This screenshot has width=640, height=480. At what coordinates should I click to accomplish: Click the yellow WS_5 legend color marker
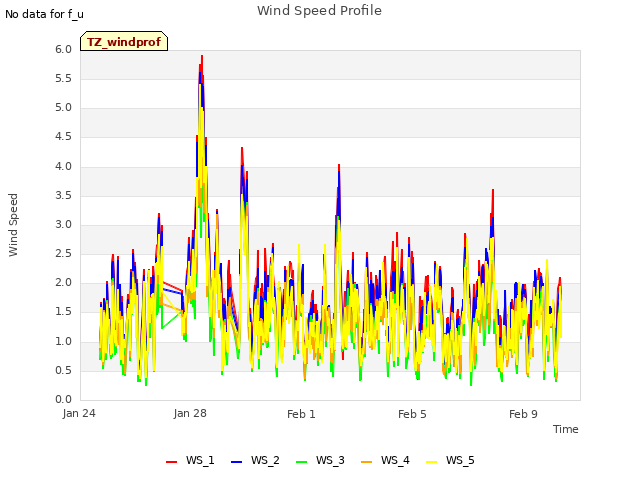point(431,462)
